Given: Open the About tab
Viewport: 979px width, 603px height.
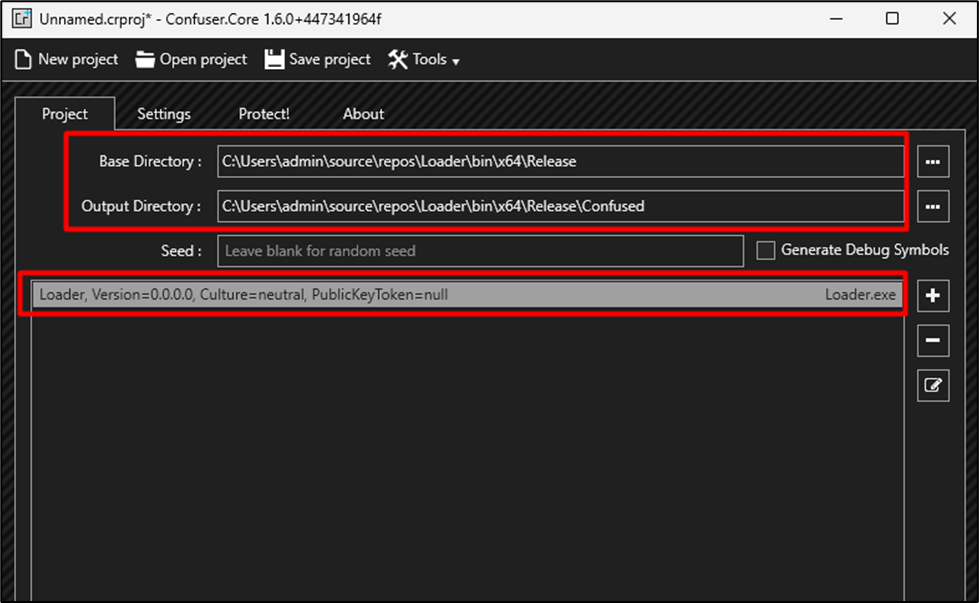Looking at the screenshot, I should 363,114.
